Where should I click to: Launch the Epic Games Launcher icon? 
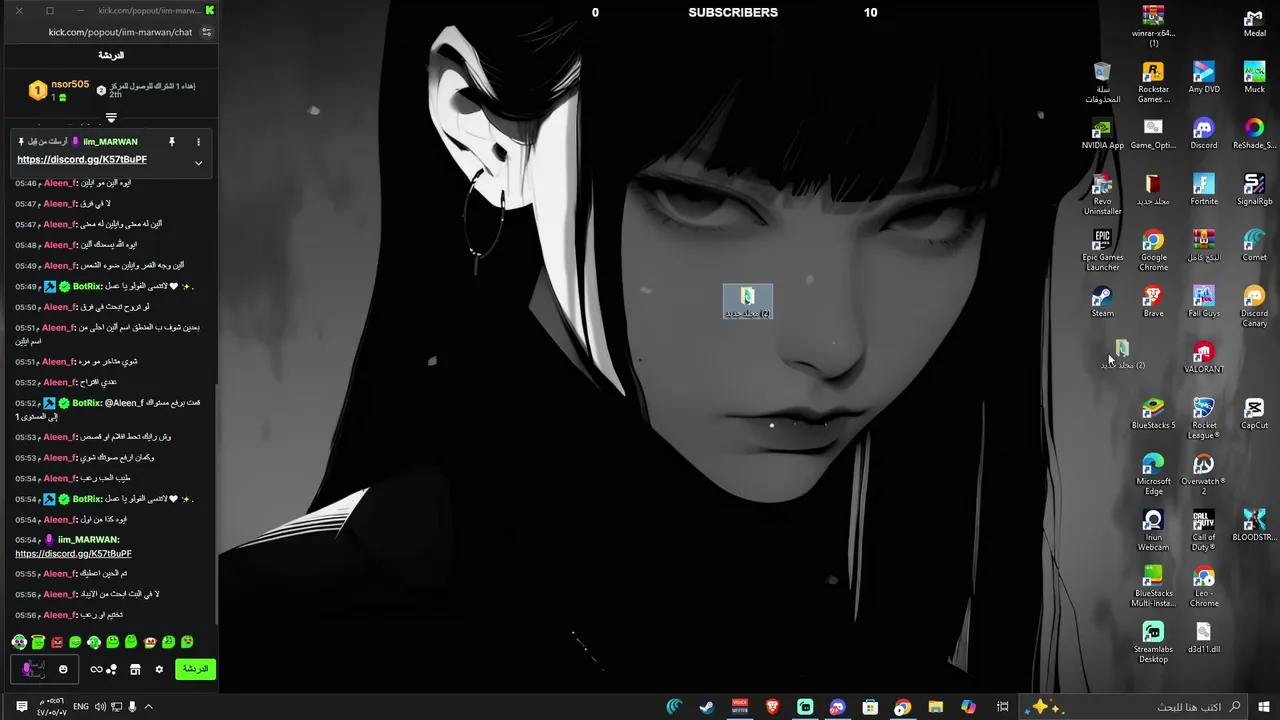coord(1102,251)
